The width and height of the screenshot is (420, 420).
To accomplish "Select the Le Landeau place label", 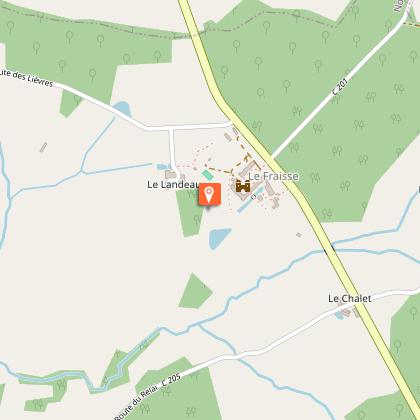I will pos(173,184).
